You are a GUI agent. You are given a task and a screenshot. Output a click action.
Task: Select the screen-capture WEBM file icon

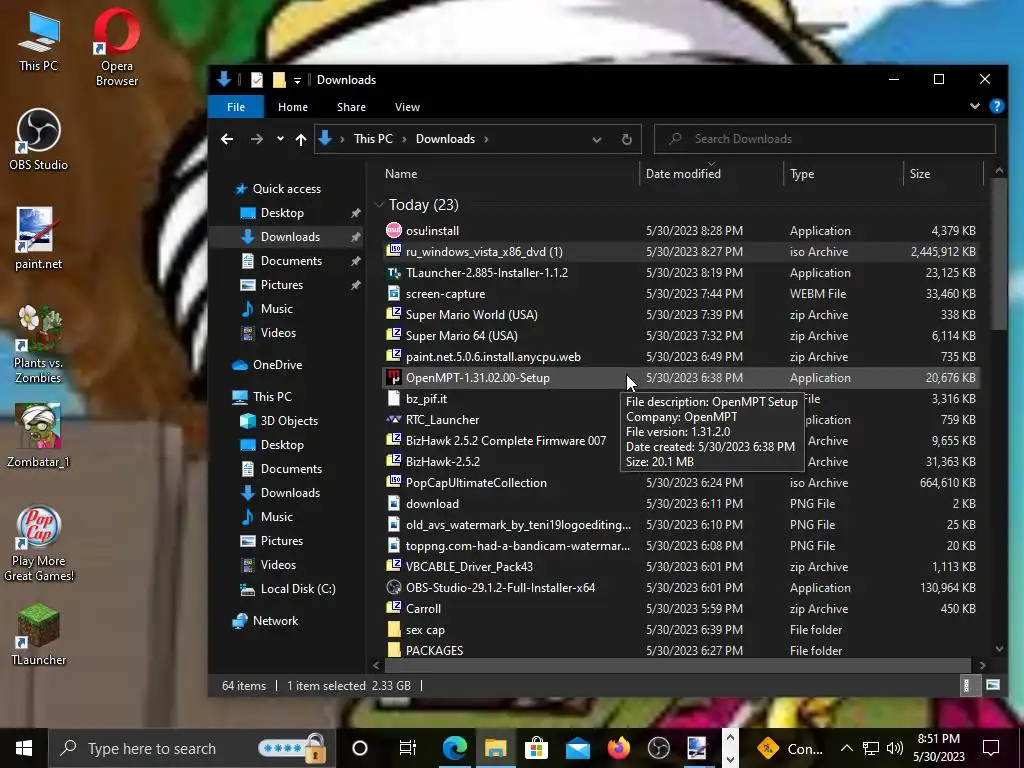(x=394, y=293)
